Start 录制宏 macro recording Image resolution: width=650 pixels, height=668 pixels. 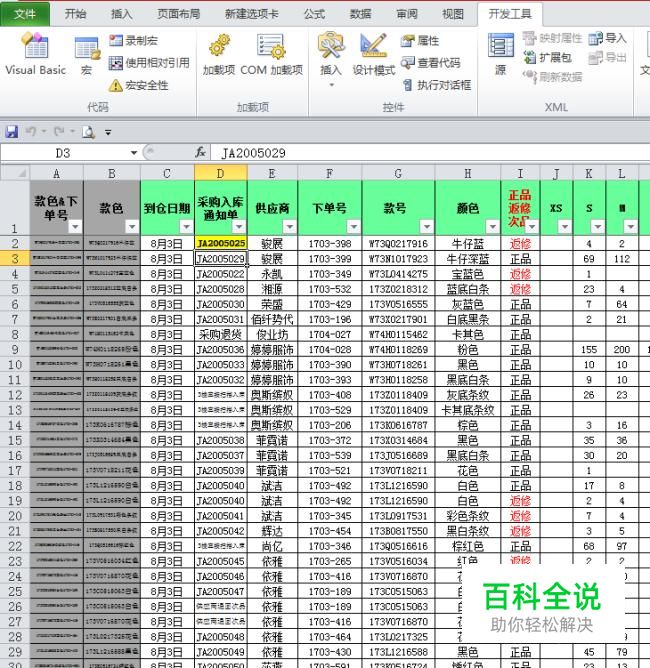pos(133,40)
